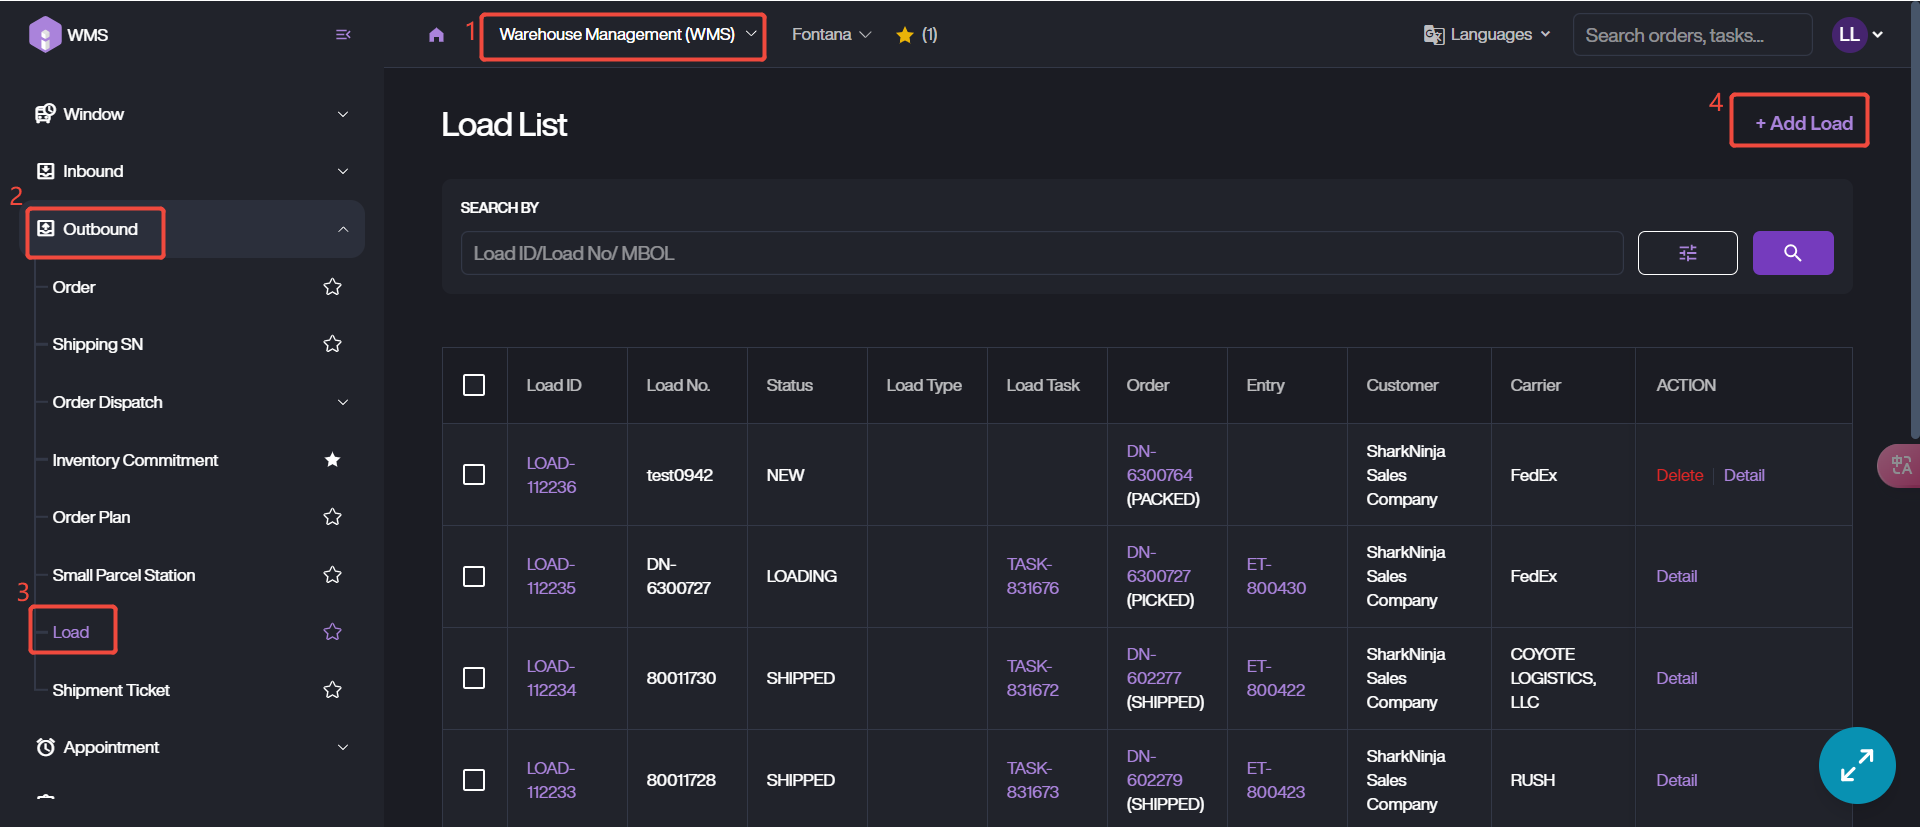The image size is (1920, 827).
Task: Favorite the Order menu item star
Action: [332, 287]
